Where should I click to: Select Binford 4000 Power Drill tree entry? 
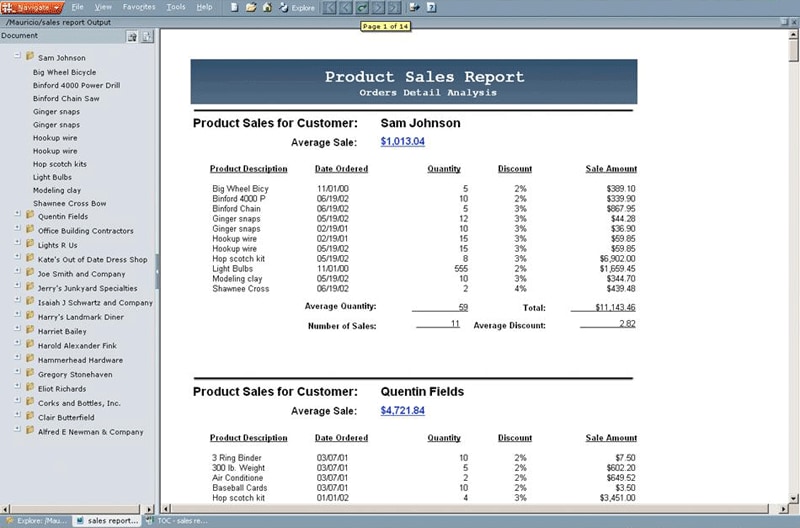click(x=77, y=85)
